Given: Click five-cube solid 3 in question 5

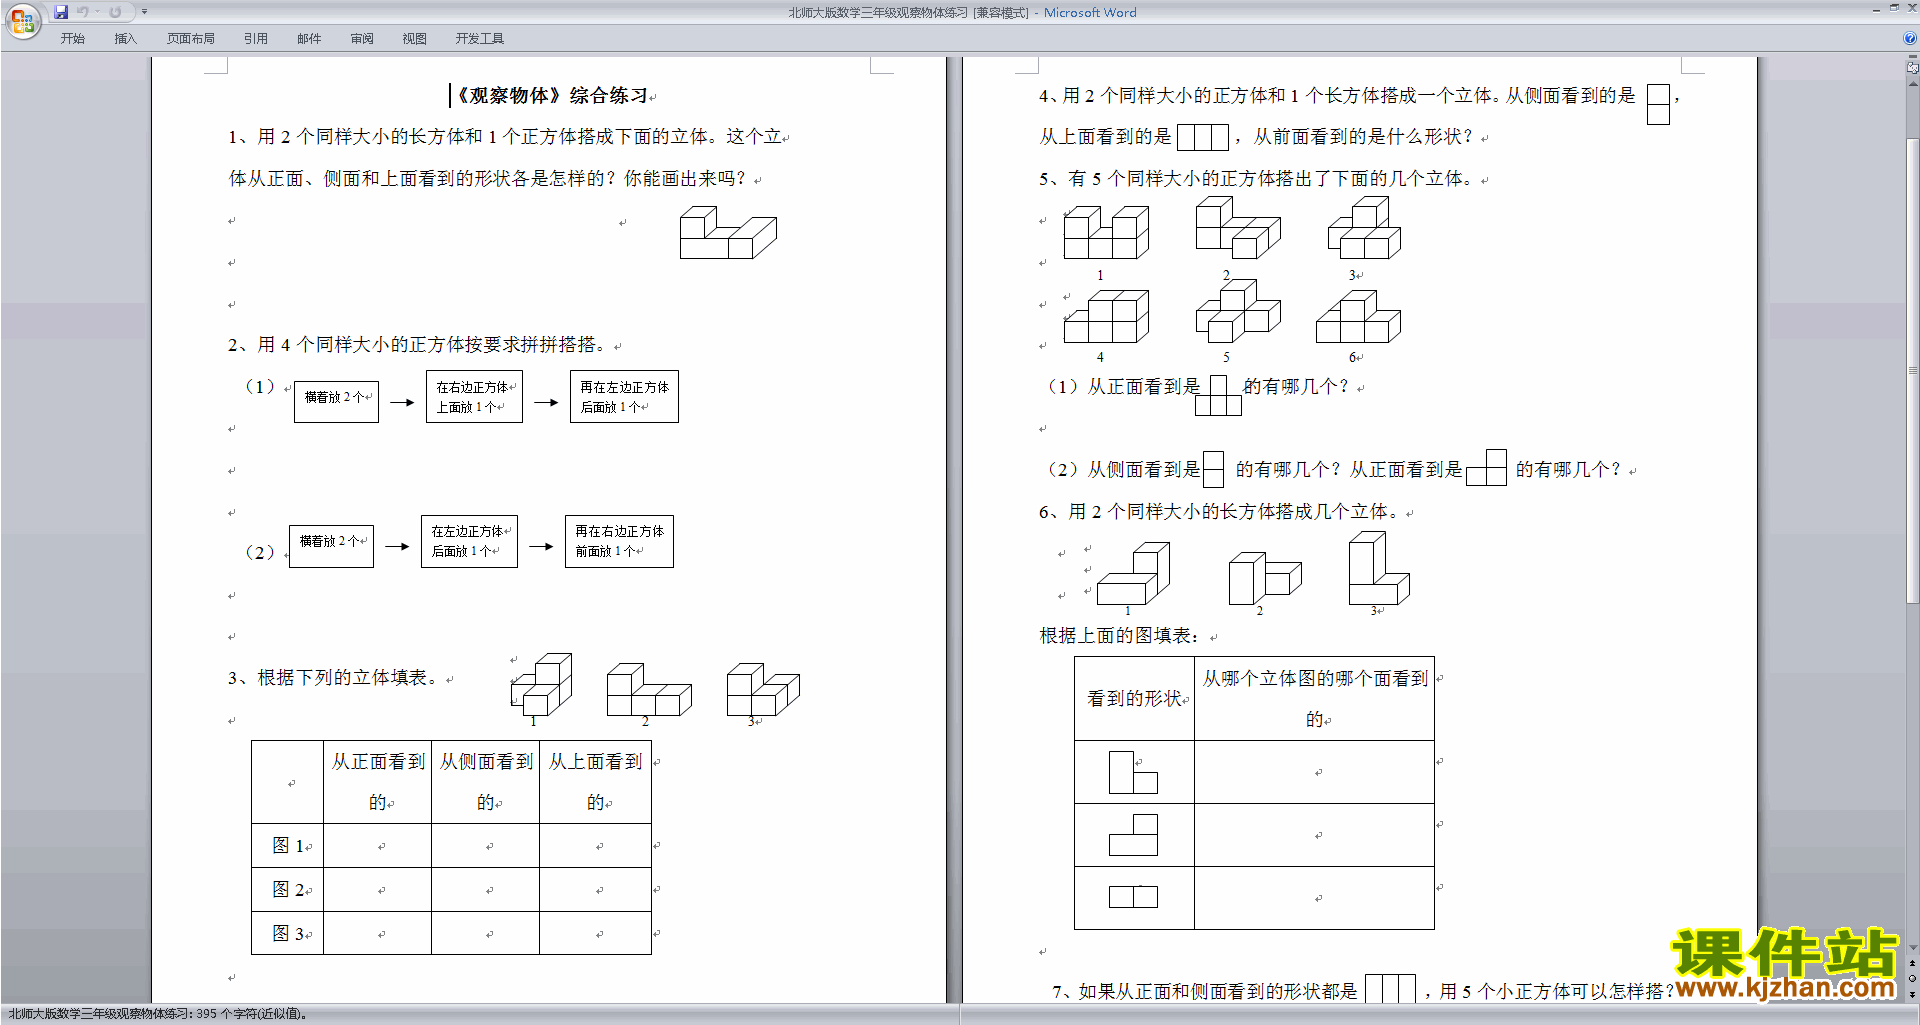Looking at the screenshot, I should [1364, 228].
